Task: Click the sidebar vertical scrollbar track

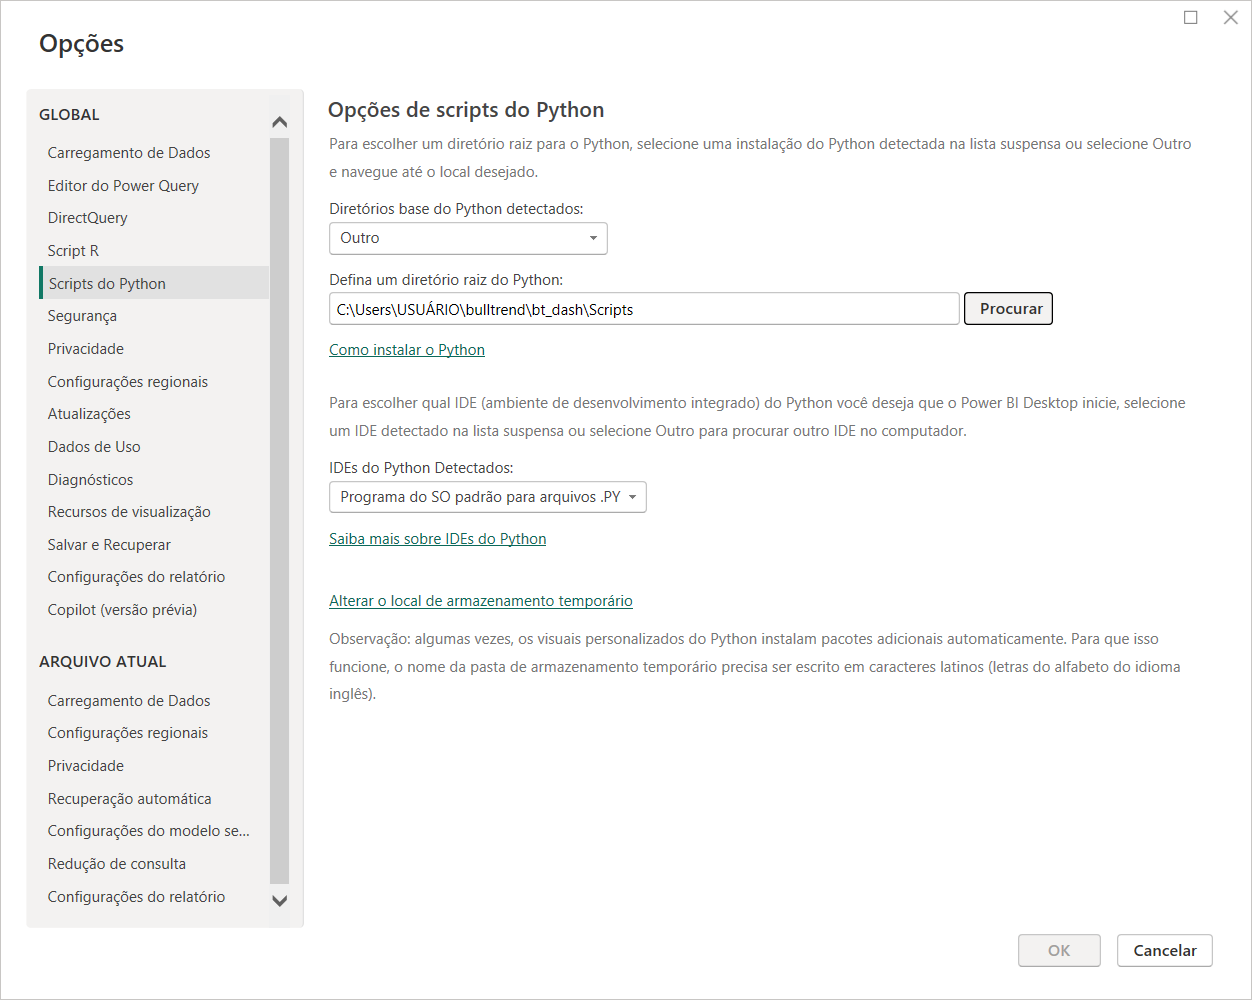Action: pos(280,511)
